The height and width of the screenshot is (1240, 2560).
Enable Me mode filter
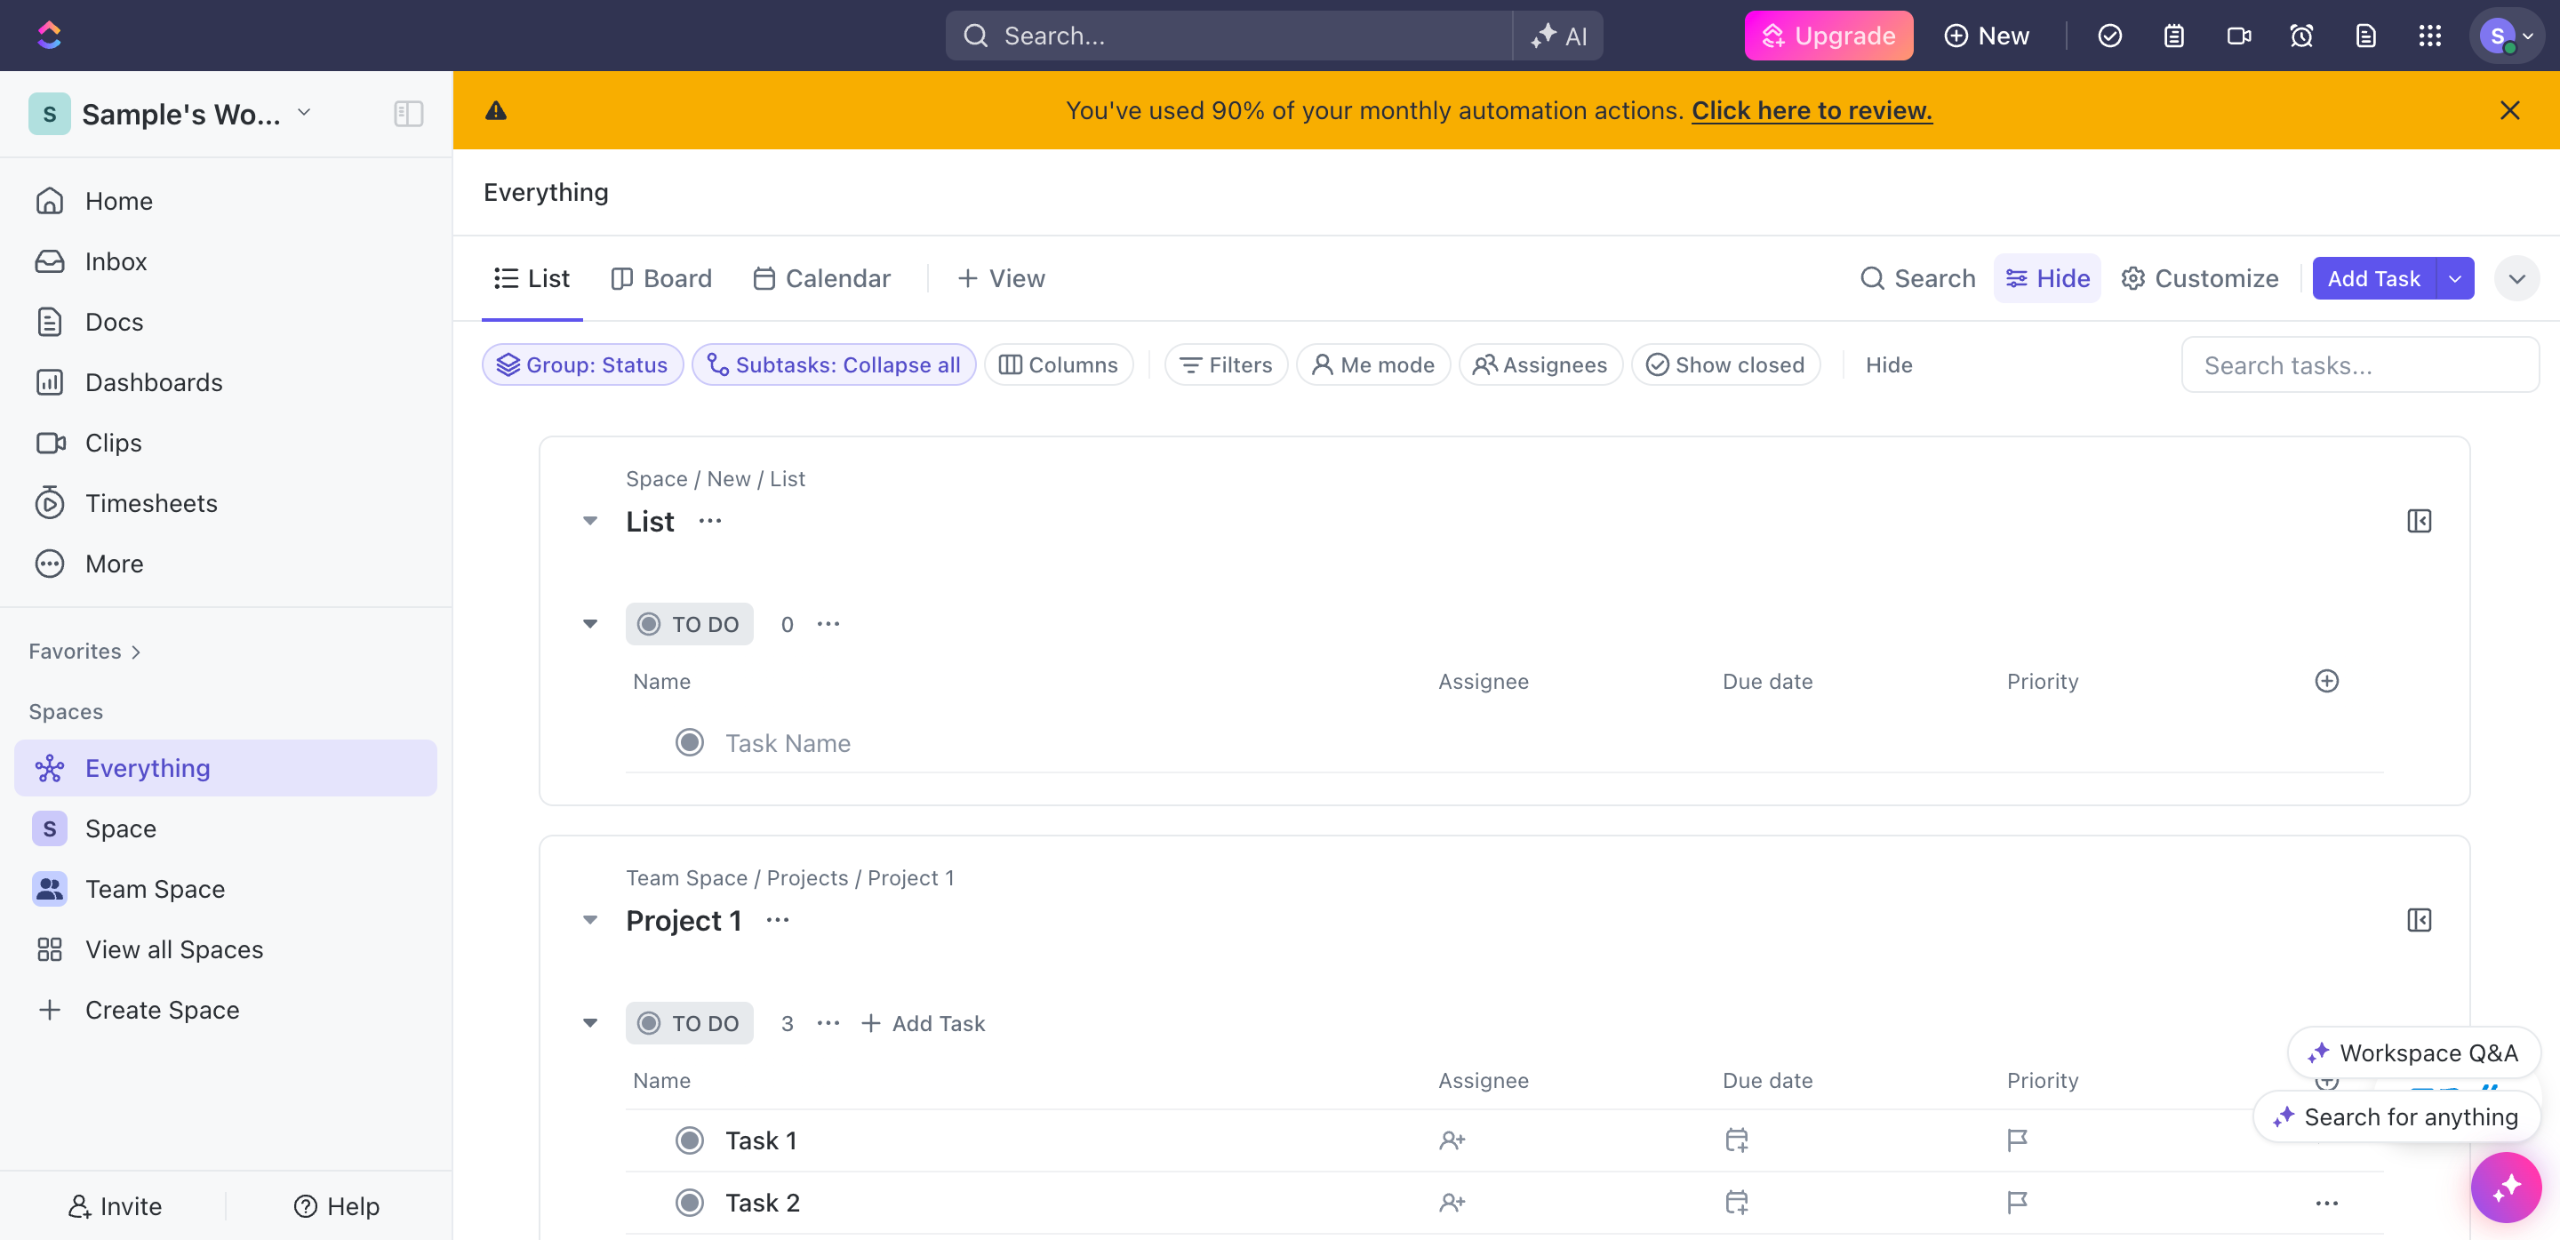[x=1373, y=365]
